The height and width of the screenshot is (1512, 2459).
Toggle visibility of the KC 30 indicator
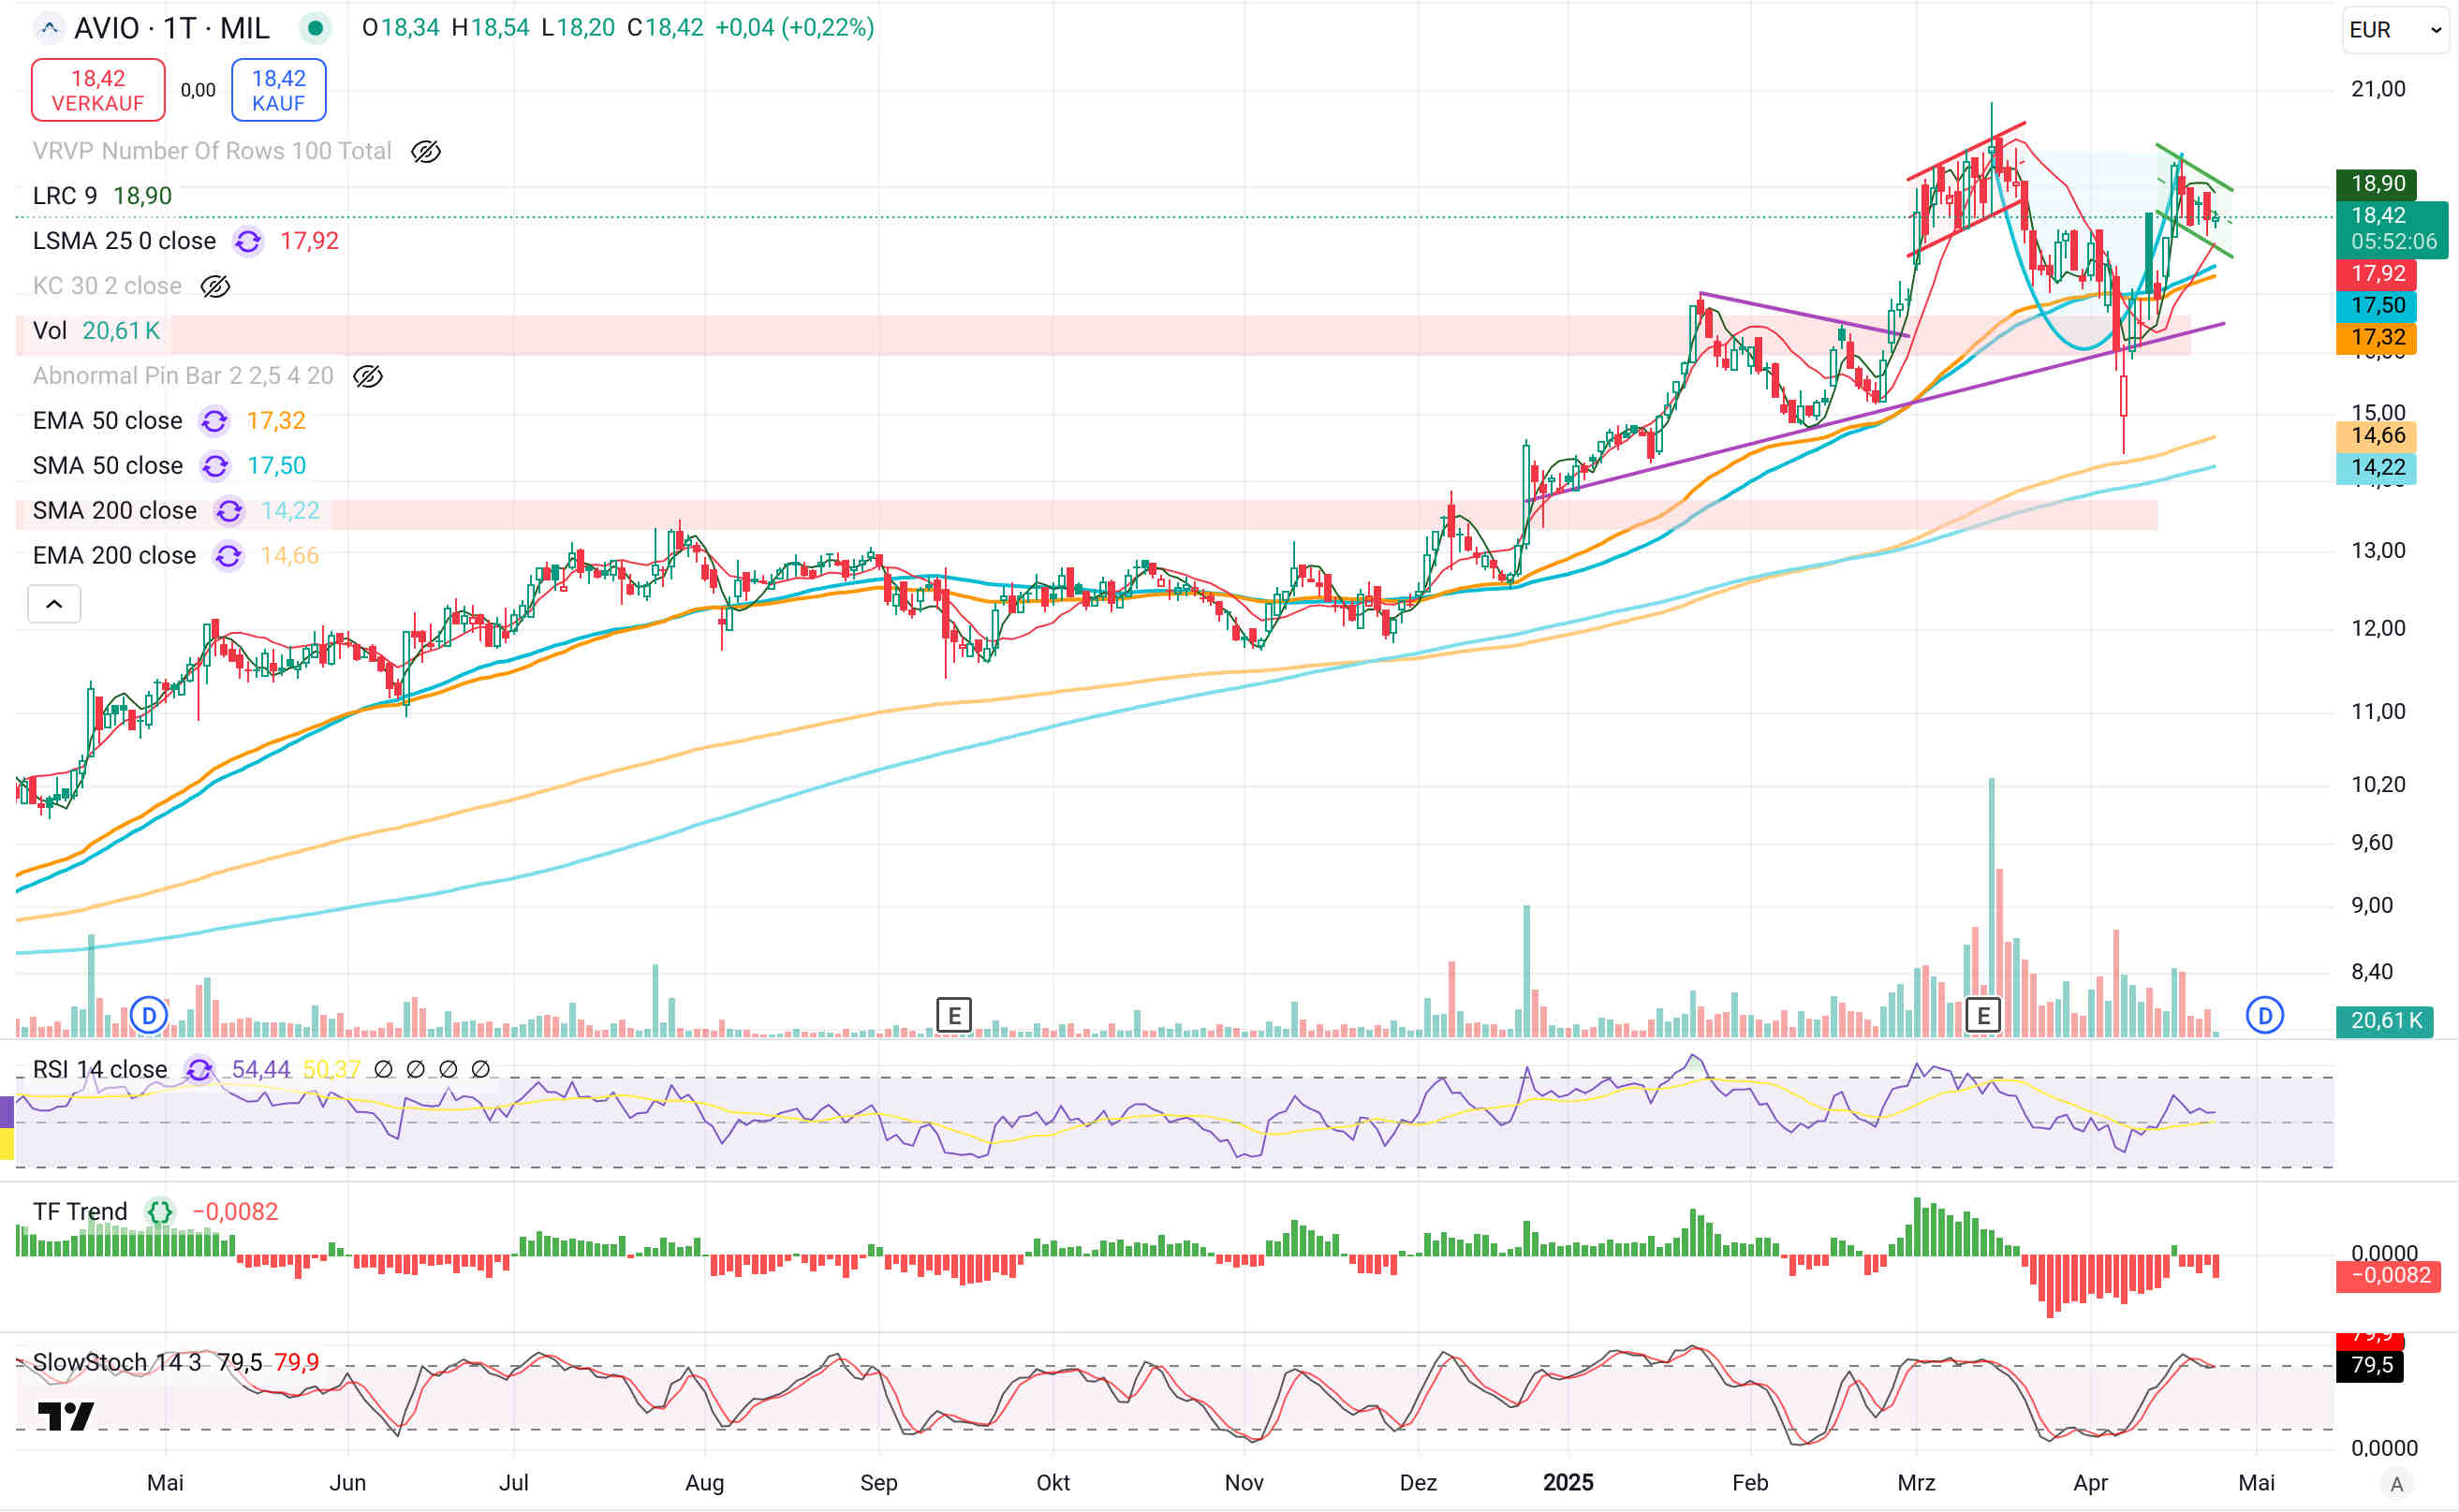click(x=215, y=286)
